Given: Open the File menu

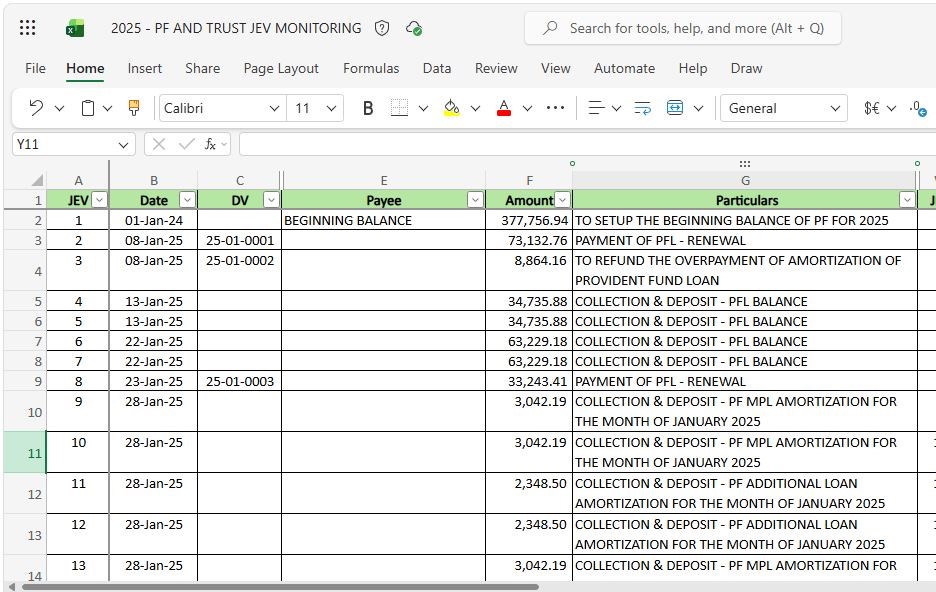Looking at the screenshot, I should click(x=35, y=68).
